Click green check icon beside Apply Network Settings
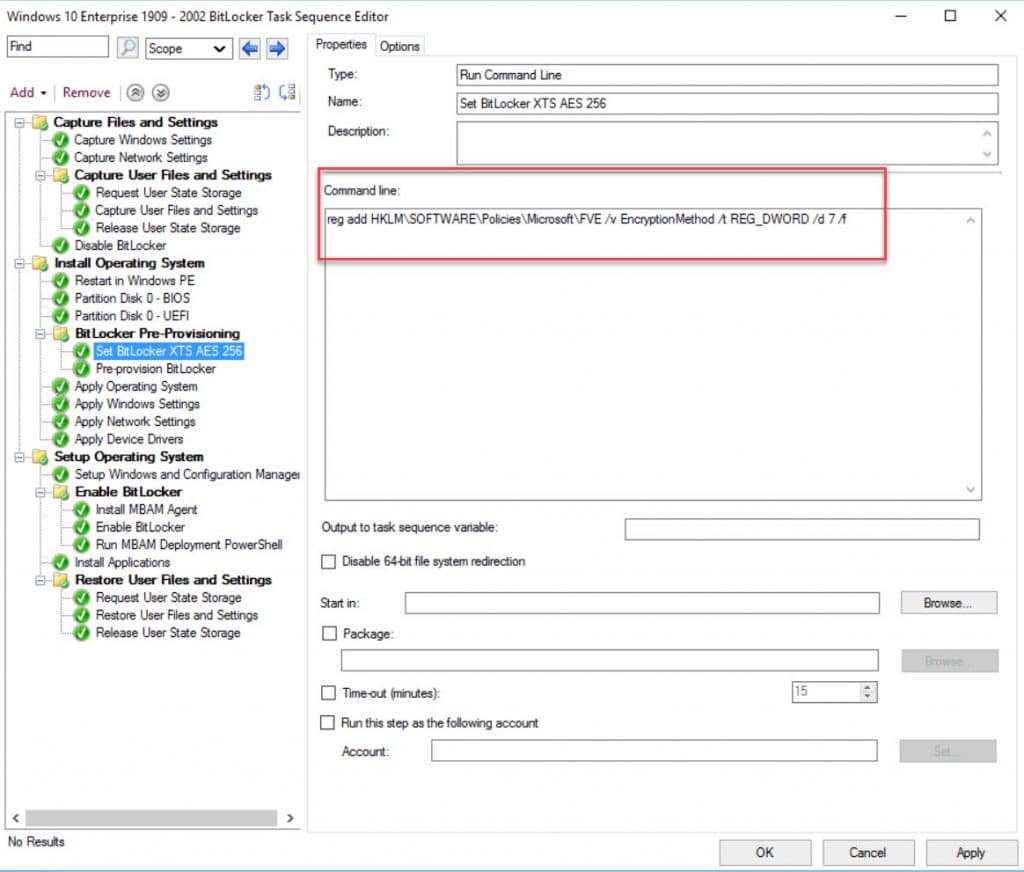1024x872 pixels. [x=61, y=422]
